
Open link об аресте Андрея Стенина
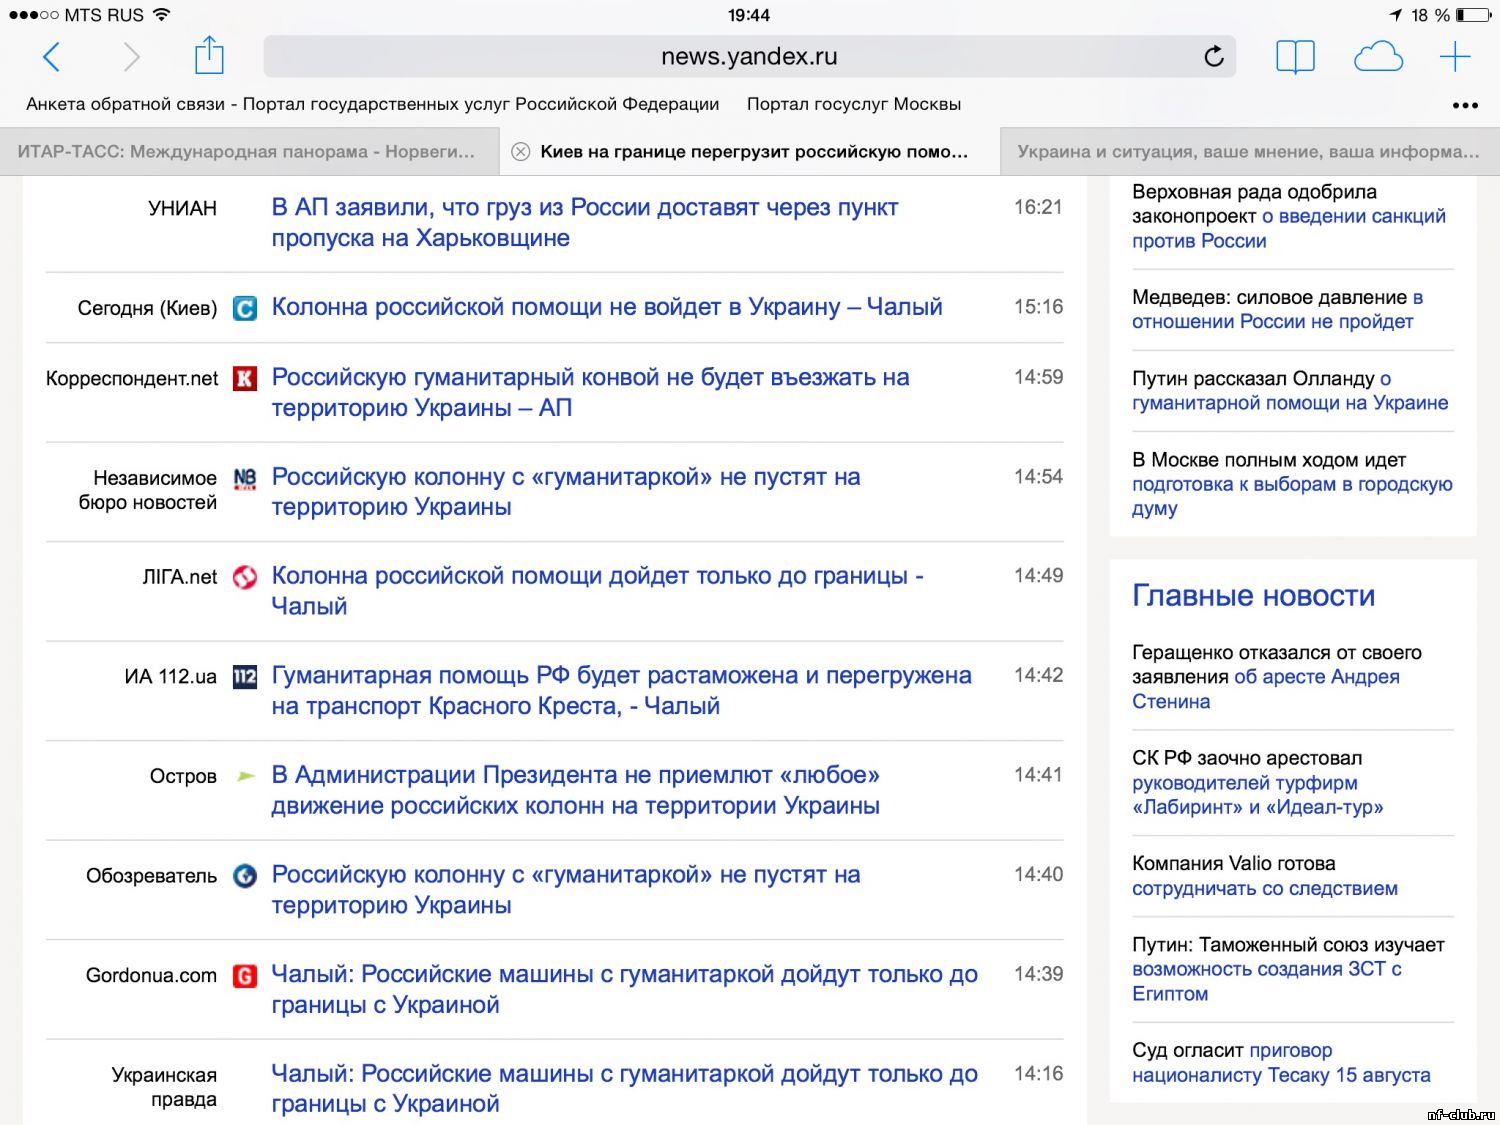click(x=1266, y=689)
